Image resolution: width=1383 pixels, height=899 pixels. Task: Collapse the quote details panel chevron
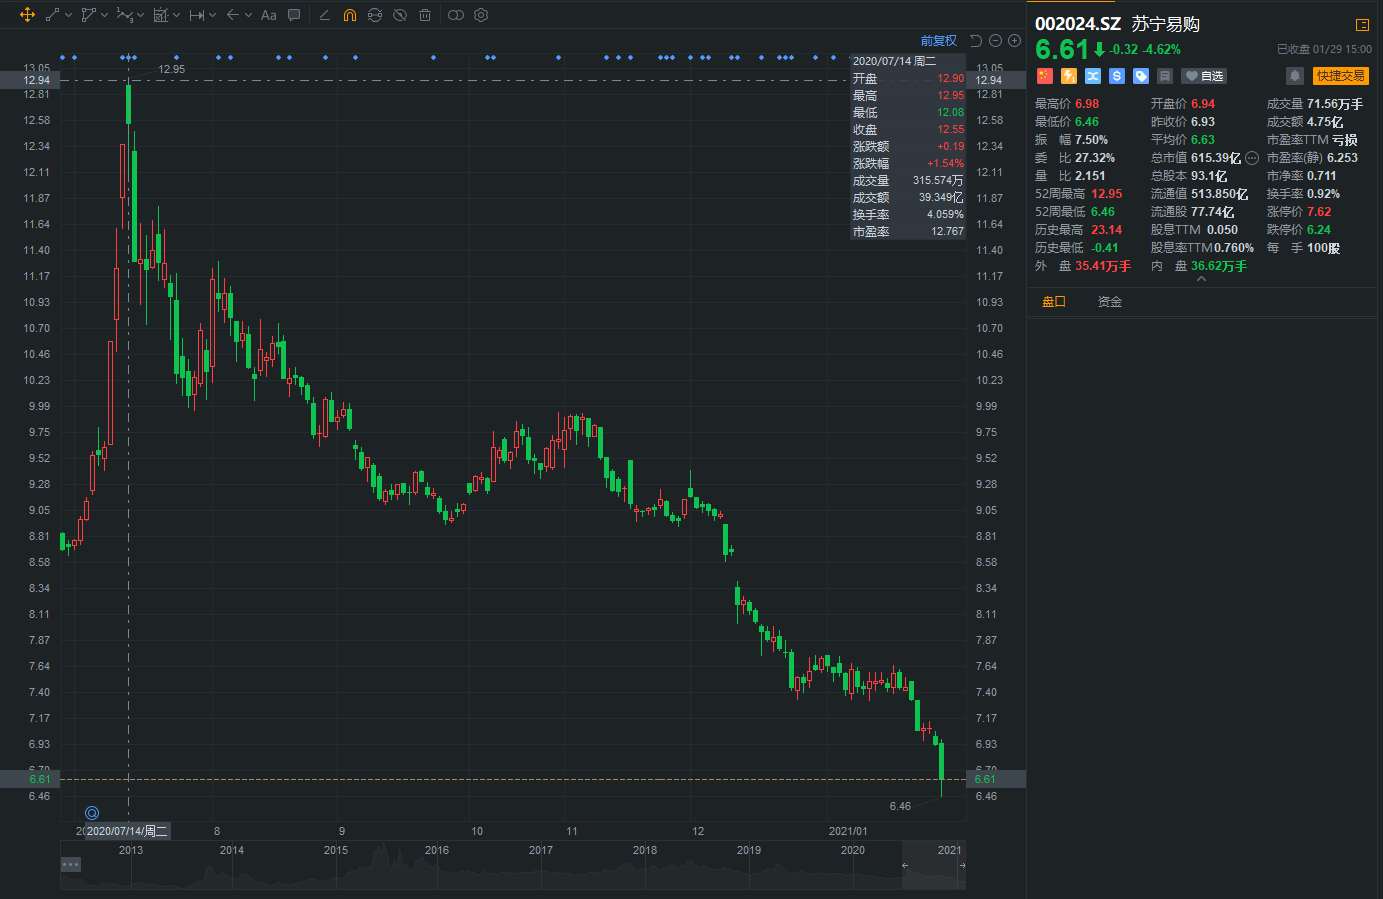1201,280
